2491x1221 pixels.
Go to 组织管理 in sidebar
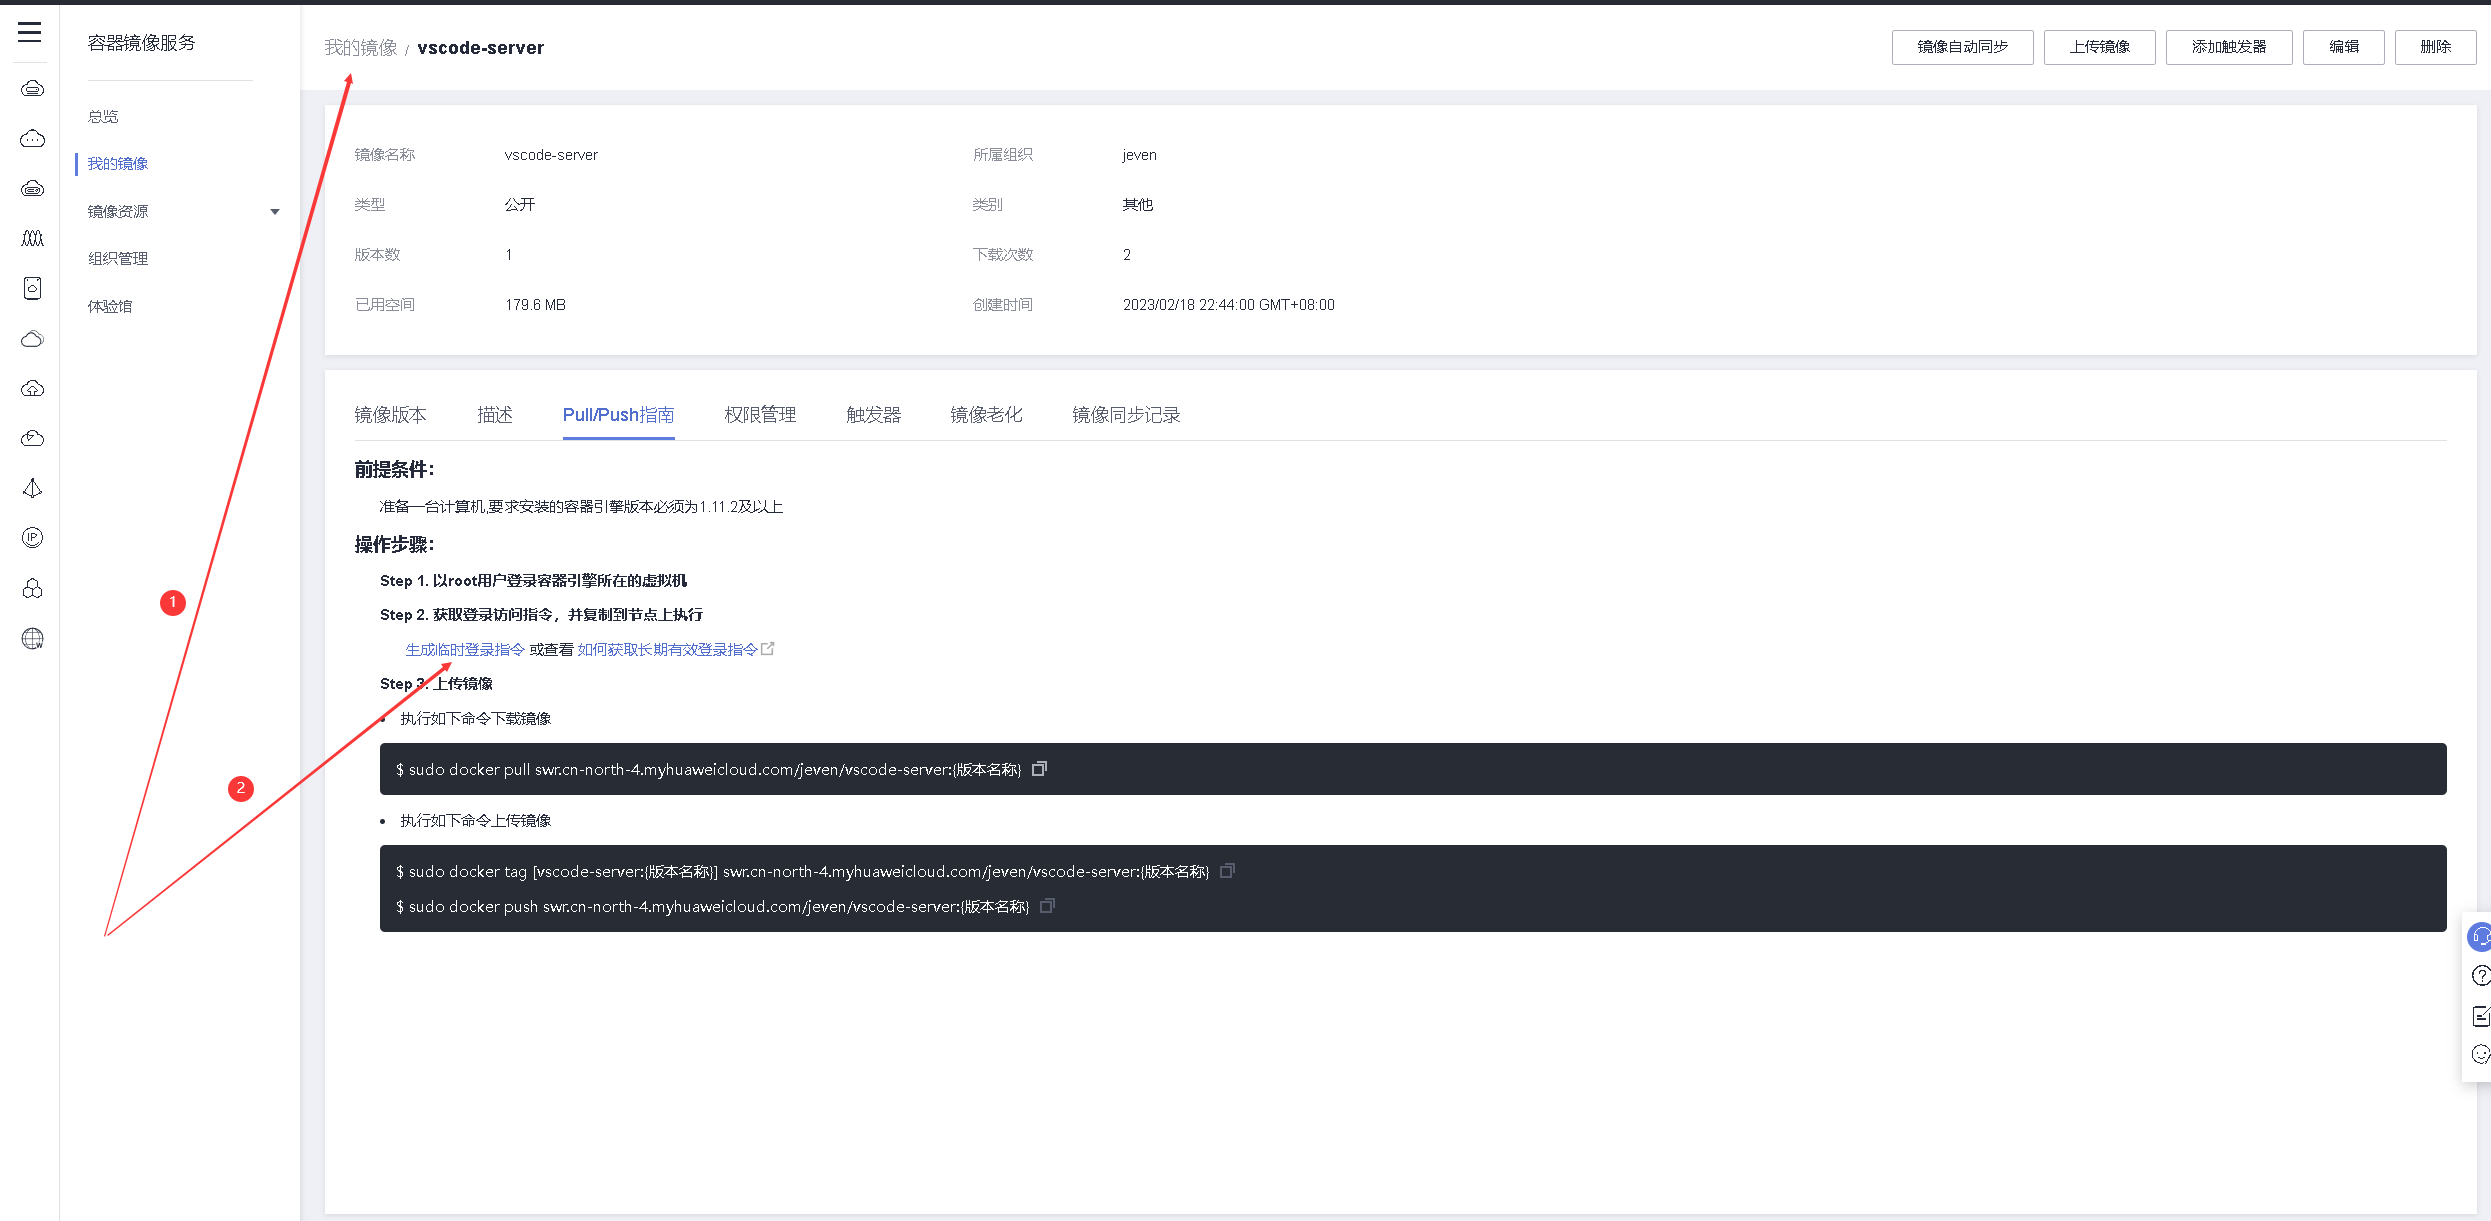pos(118,259)
